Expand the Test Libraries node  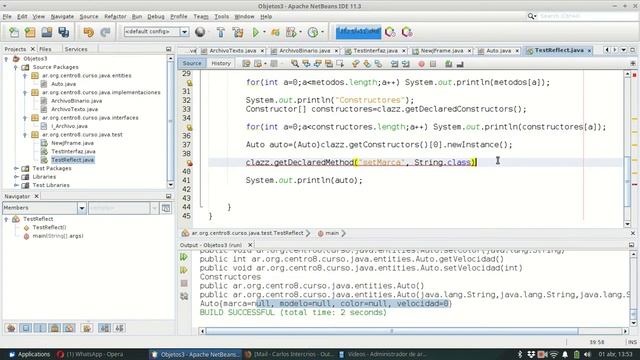click(x=16, y=185)
